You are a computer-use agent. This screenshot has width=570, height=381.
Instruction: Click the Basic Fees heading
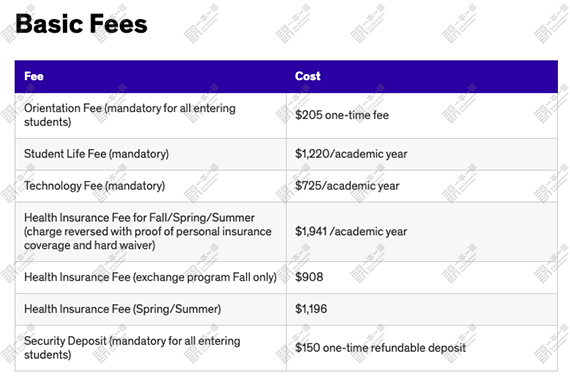tap(81, 24)
